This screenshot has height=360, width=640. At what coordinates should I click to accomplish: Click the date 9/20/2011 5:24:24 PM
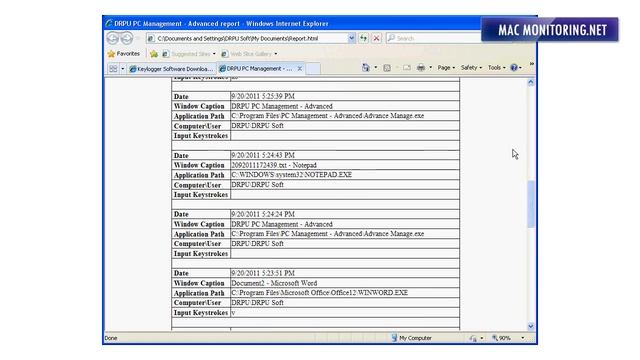pyautogui.click(x=263, y=214)
